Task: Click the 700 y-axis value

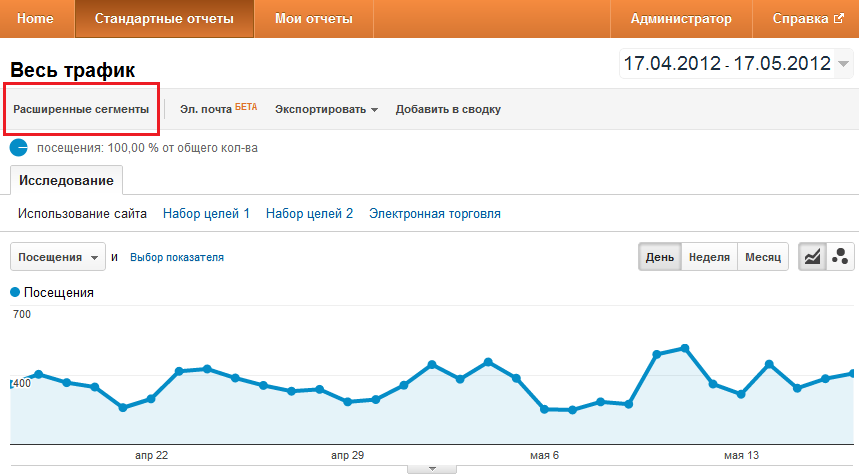Action: 22,314
